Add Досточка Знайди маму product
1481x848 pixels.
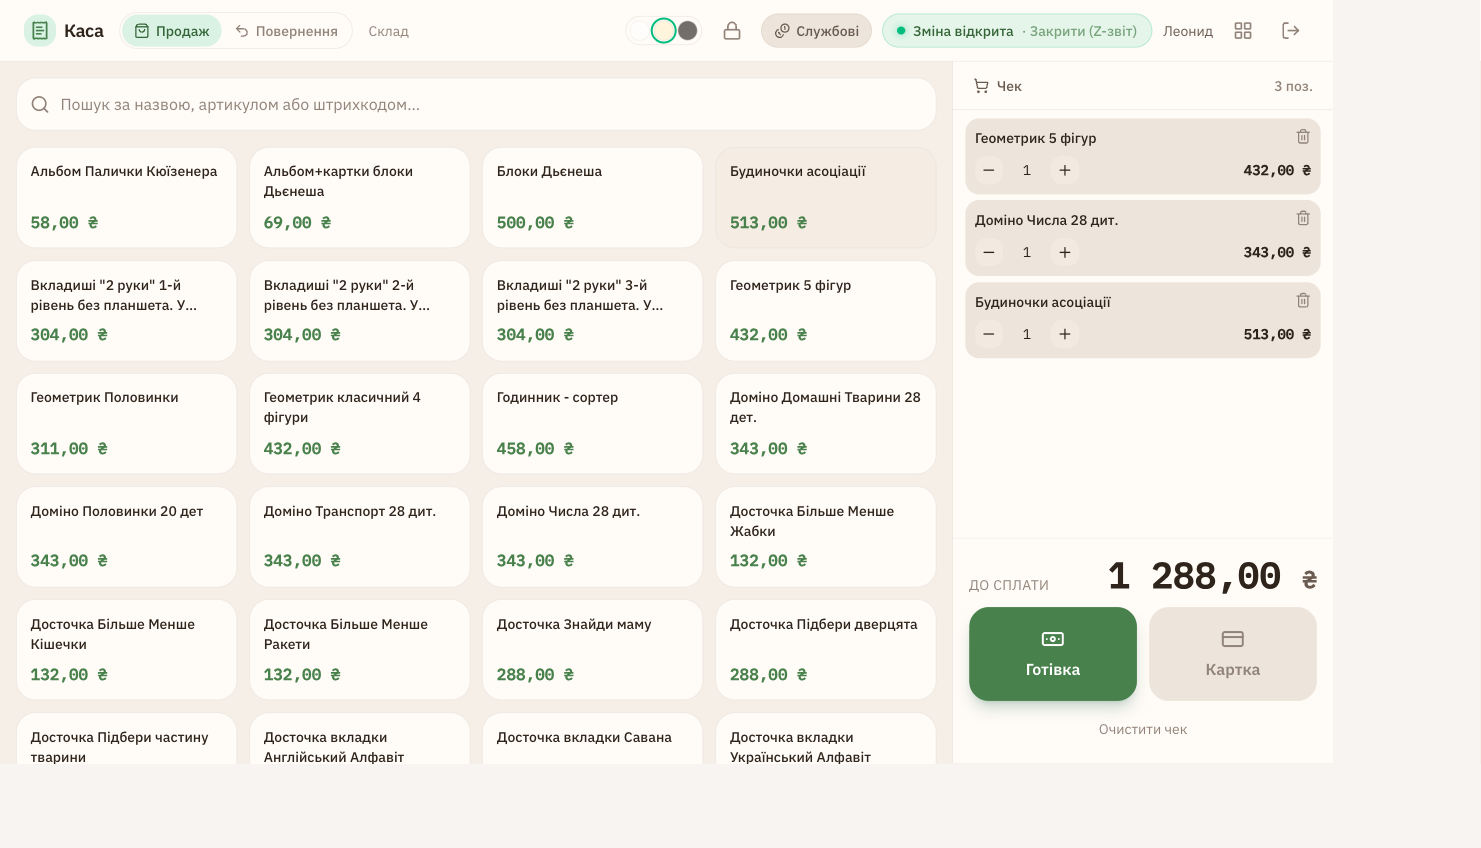[593, 650]
